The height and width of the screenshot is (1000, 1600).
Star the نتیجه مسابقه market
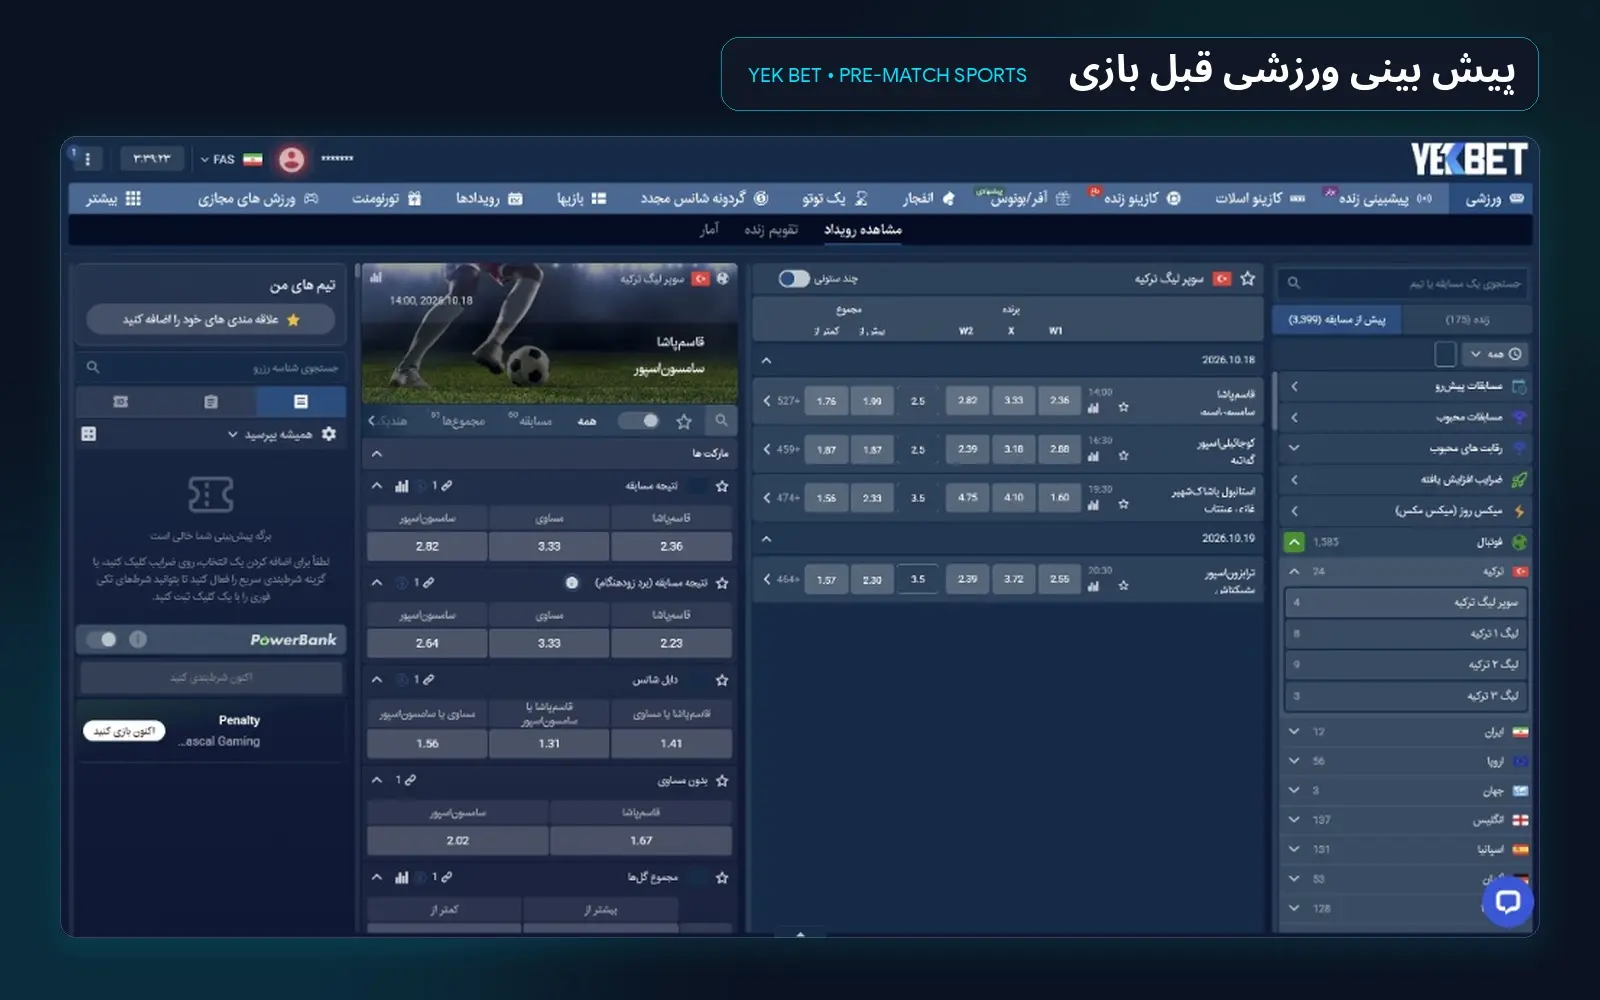(722, 486)
